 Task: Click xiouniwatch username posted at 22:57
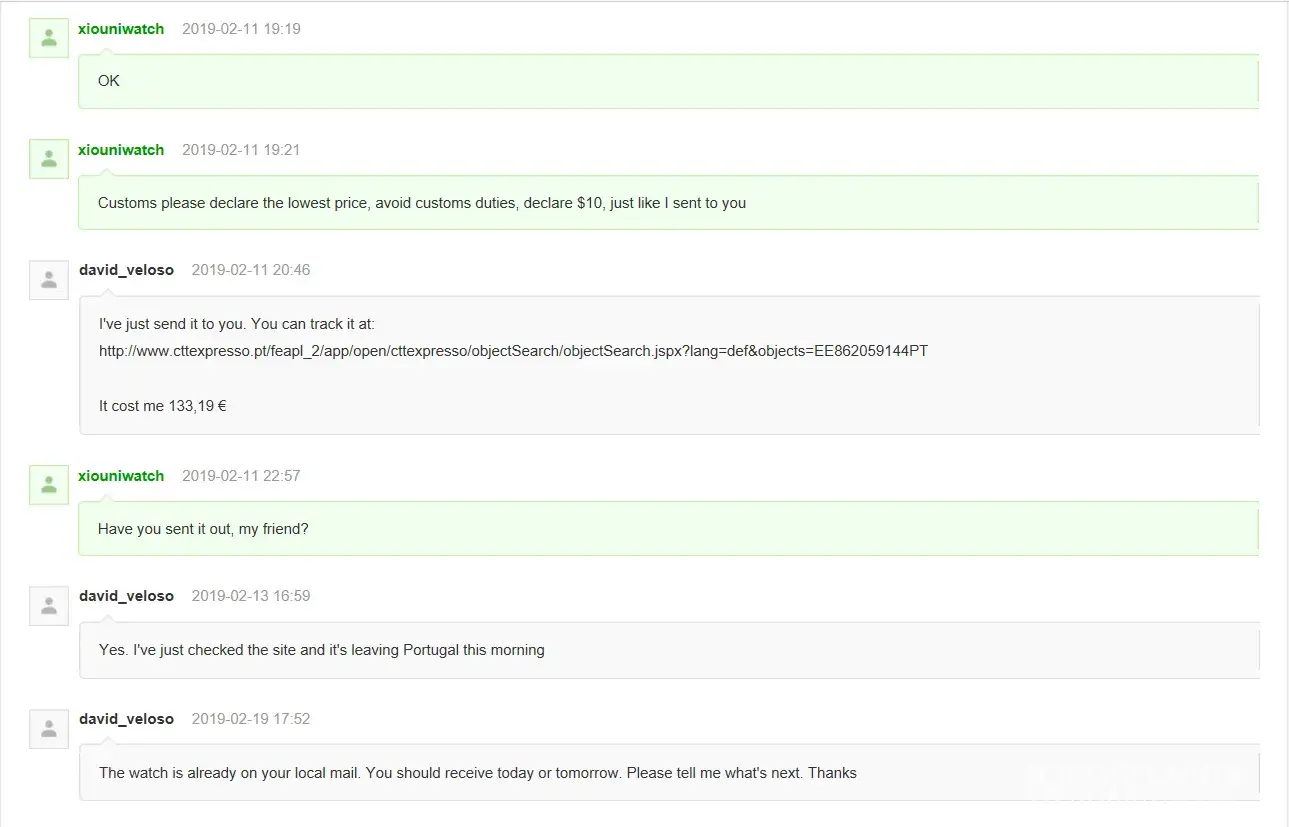(x=121, y=476)
